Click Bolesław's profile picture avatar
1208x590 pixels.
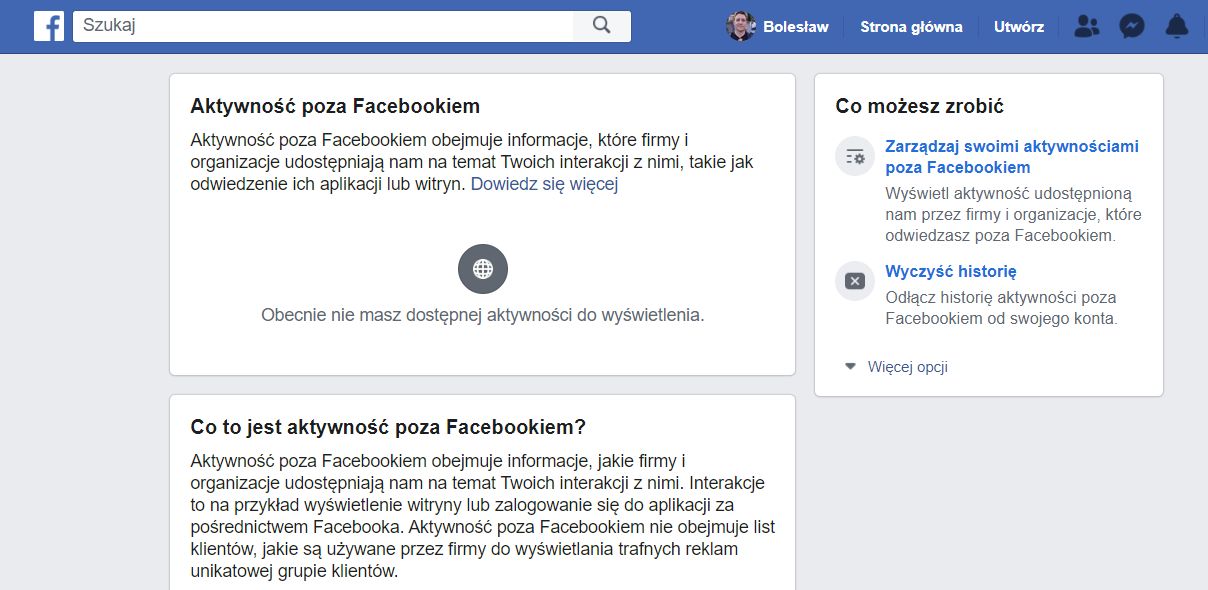coord(741,27)
